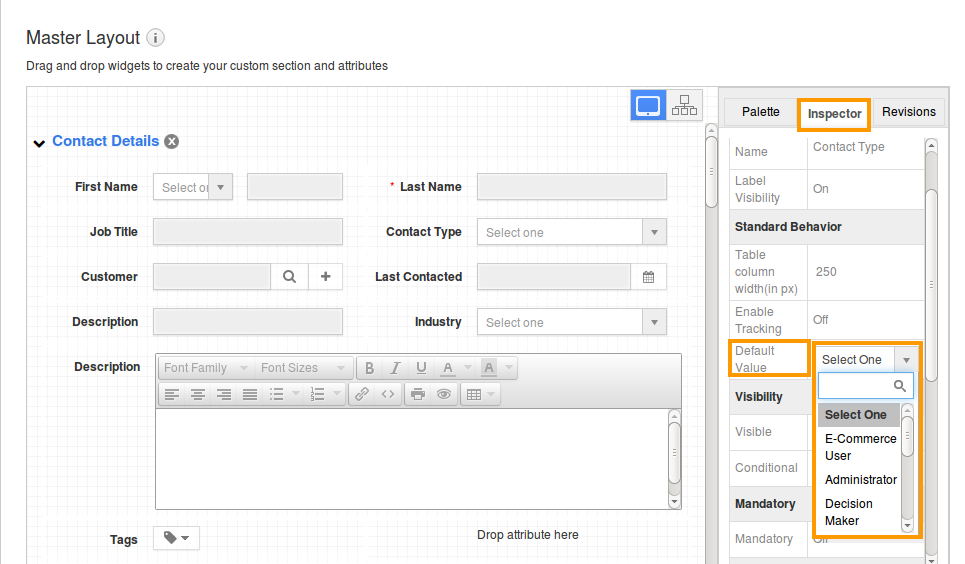Screen dimensions: 965x564
Task: Choose Administrator from default value list
Action: pyautogui.click(x=860, y=480)
